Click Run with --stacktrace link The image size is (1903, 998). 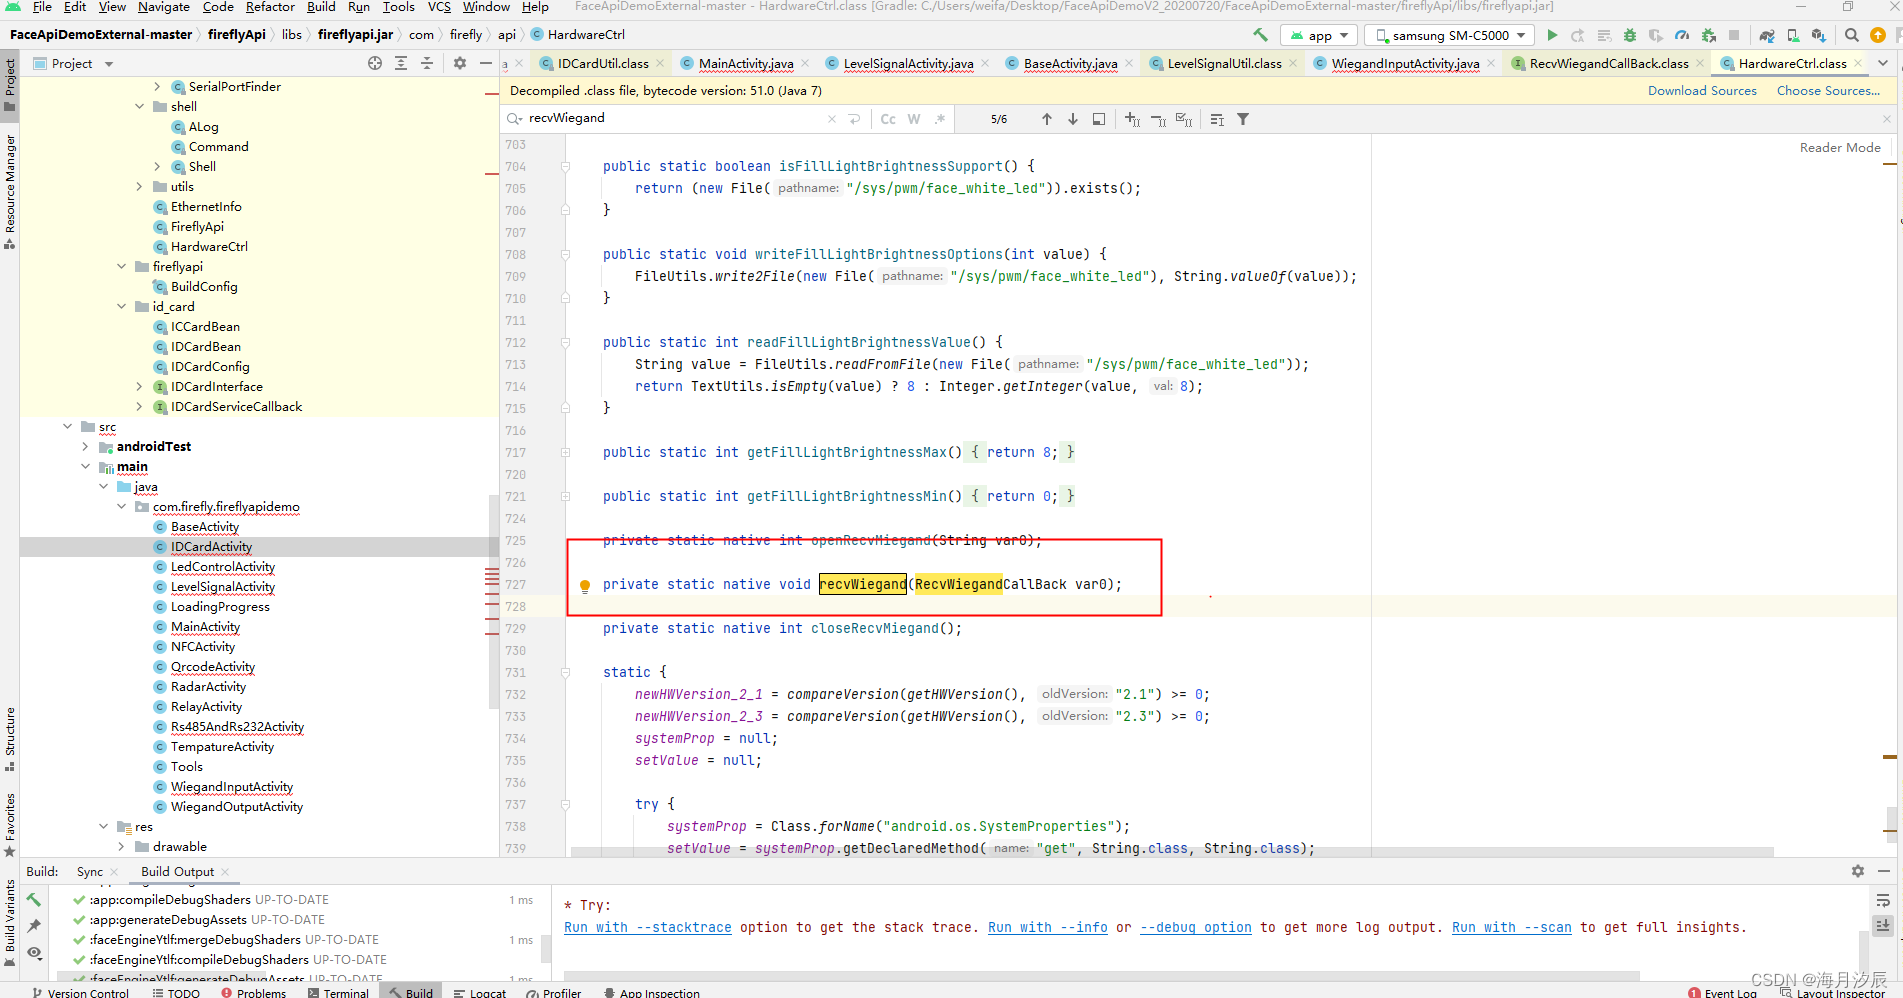(x=648, y=927)
